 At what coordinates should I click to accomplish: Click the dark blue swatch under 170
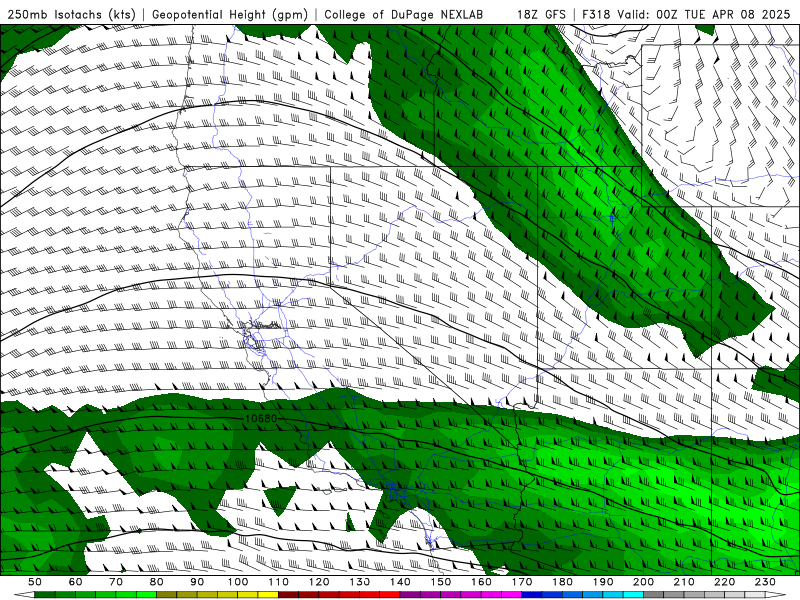click(x=532, y=595)
